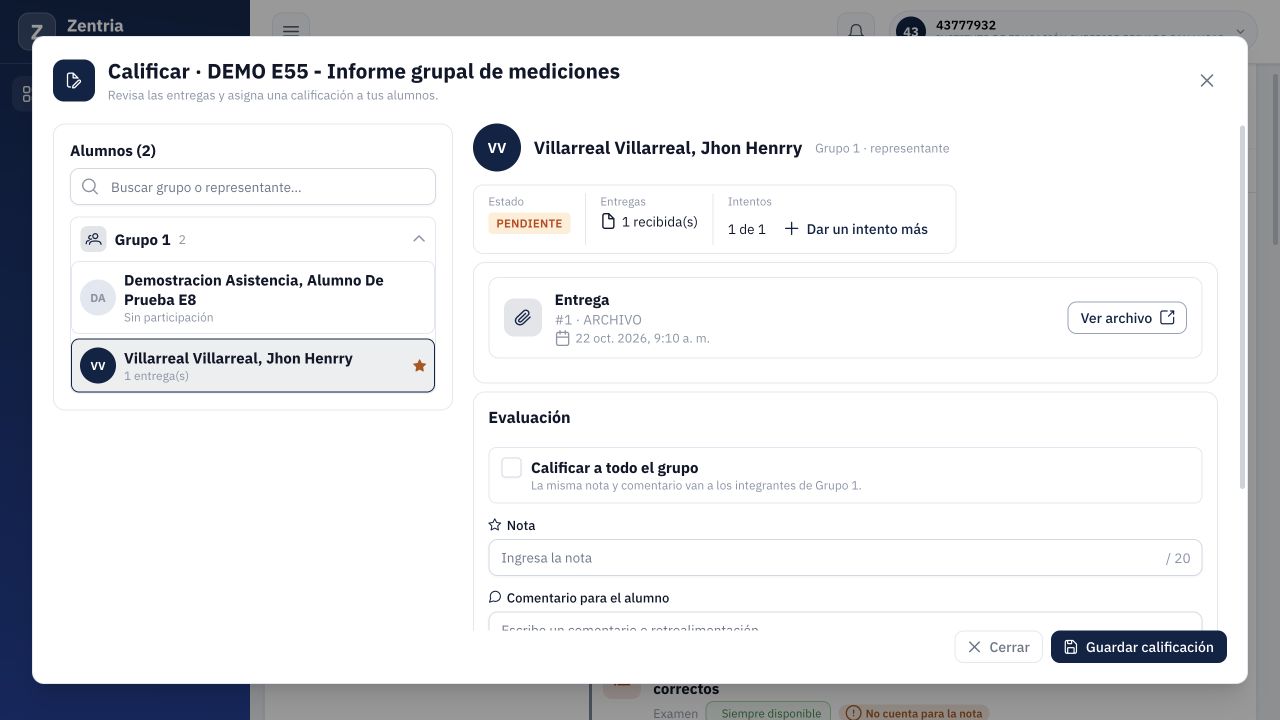Image resolution: width=1280 pixels, height=720 pixels.
Task: Click 'No cuenta para la nota' badge in background
Action: coord(914,713)
